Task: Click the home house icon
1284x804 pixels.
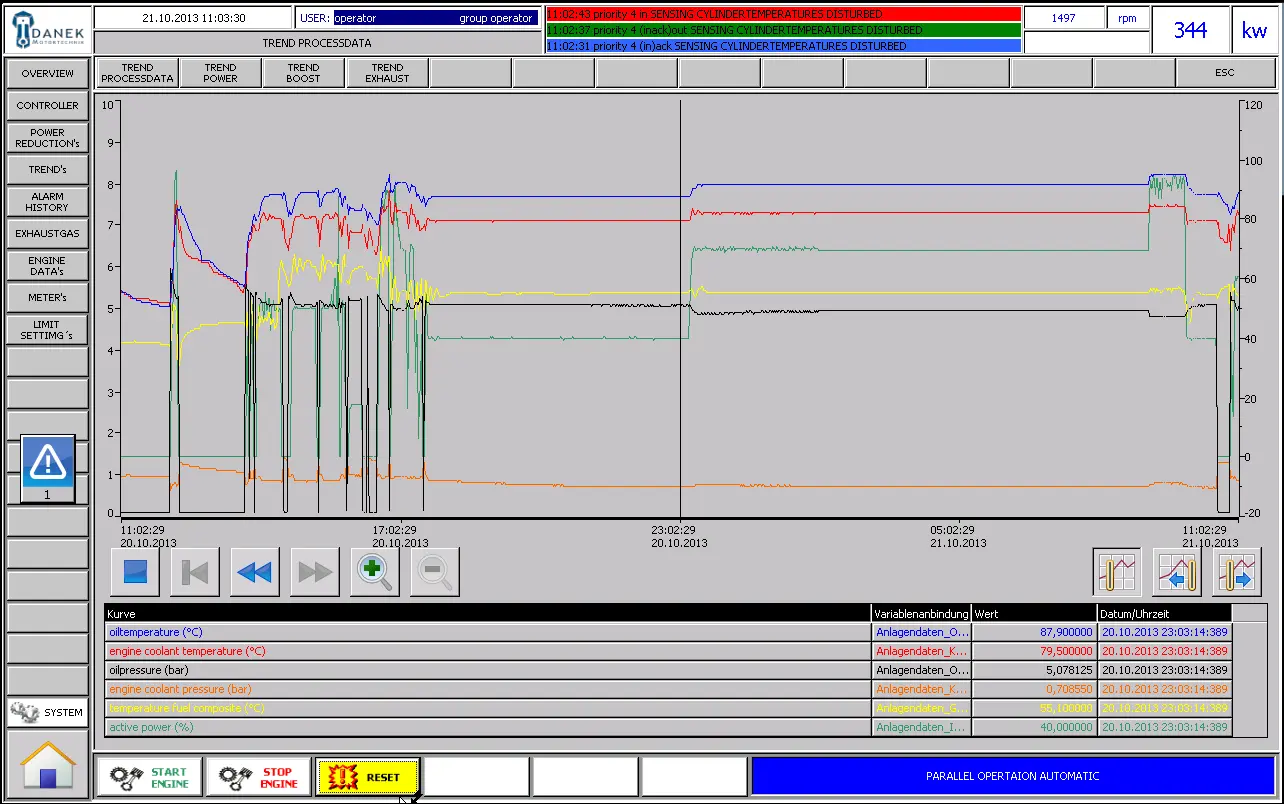Action: (47, 764)
